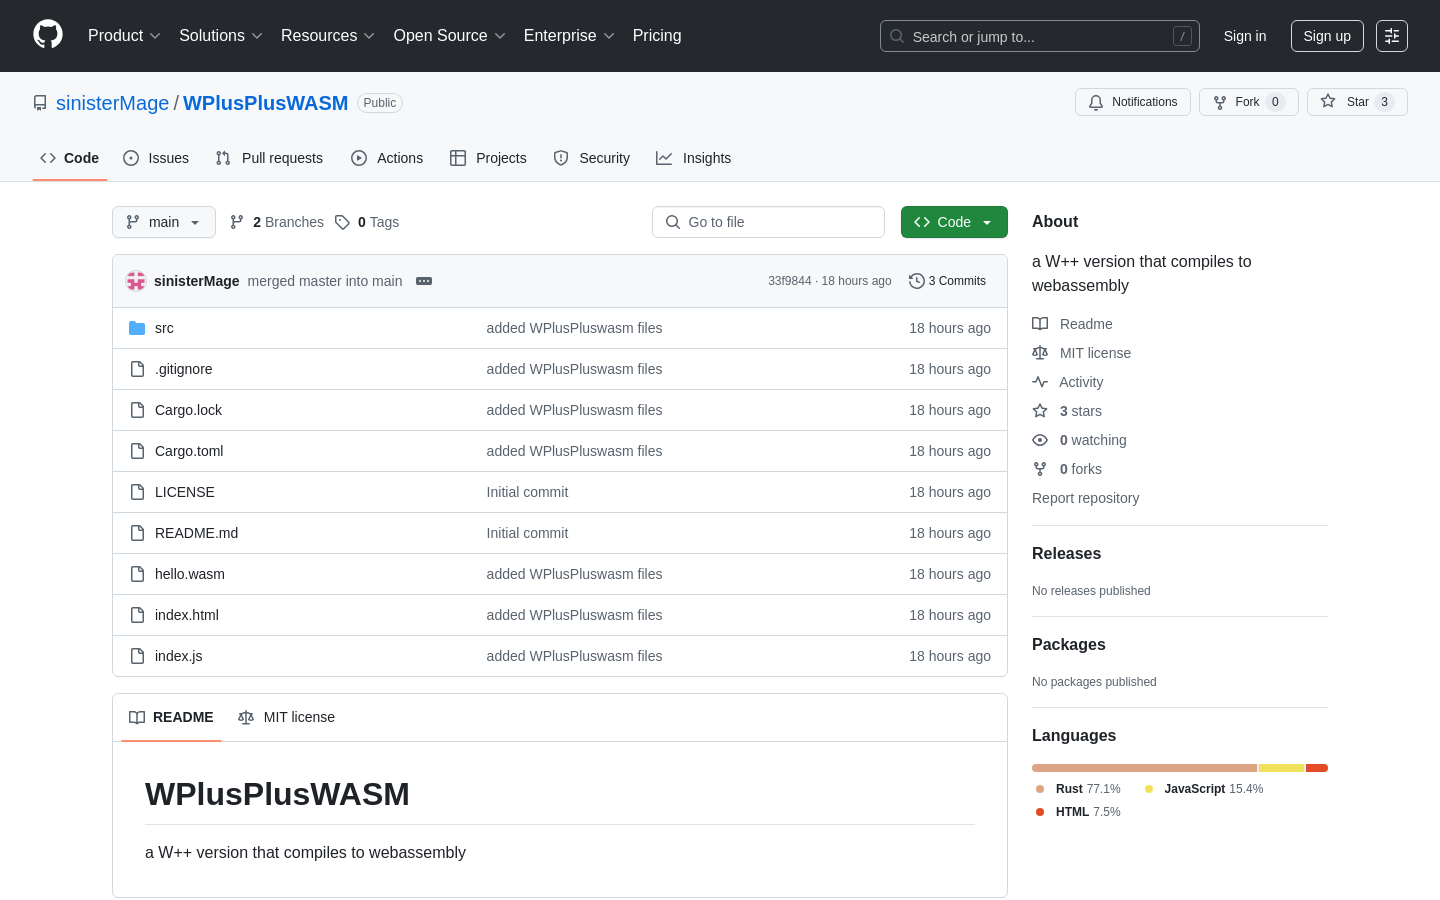Focus the Search or jump to field
The image size is (1440, 900).
1040,36
